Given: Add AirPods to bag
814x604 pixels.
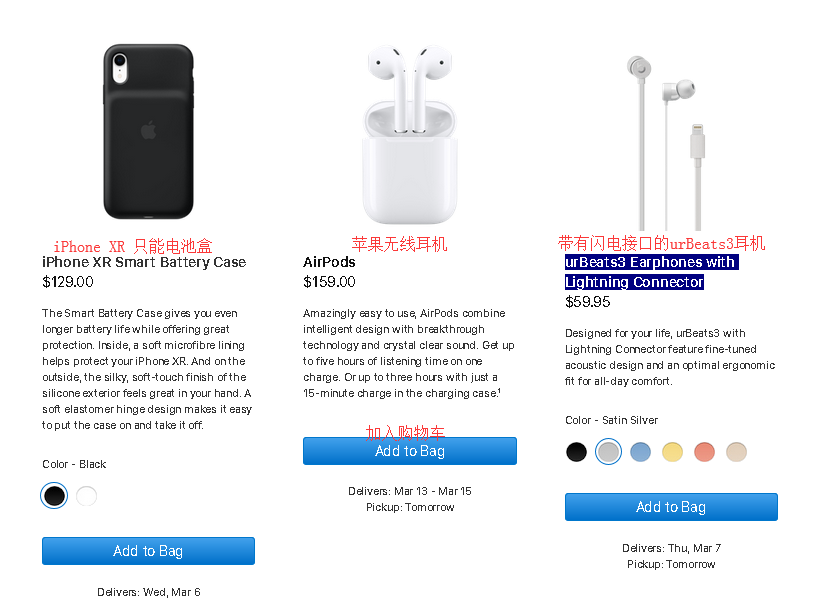Looking at the screenshot, I should click(x=409, y=451).
